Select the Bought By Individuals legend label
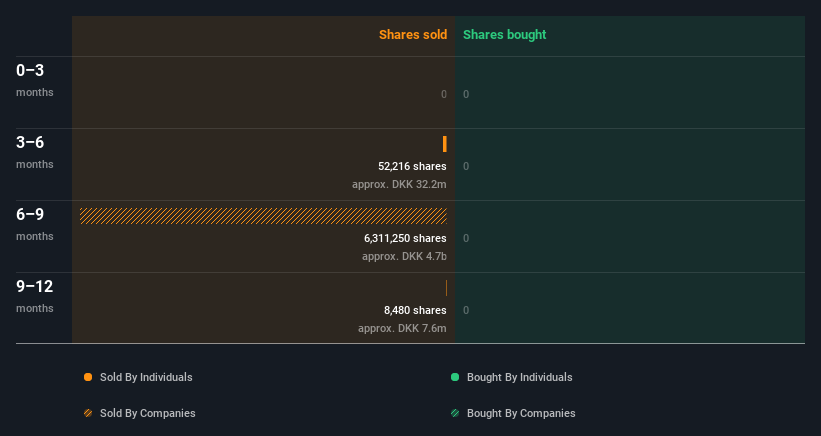 519,377
